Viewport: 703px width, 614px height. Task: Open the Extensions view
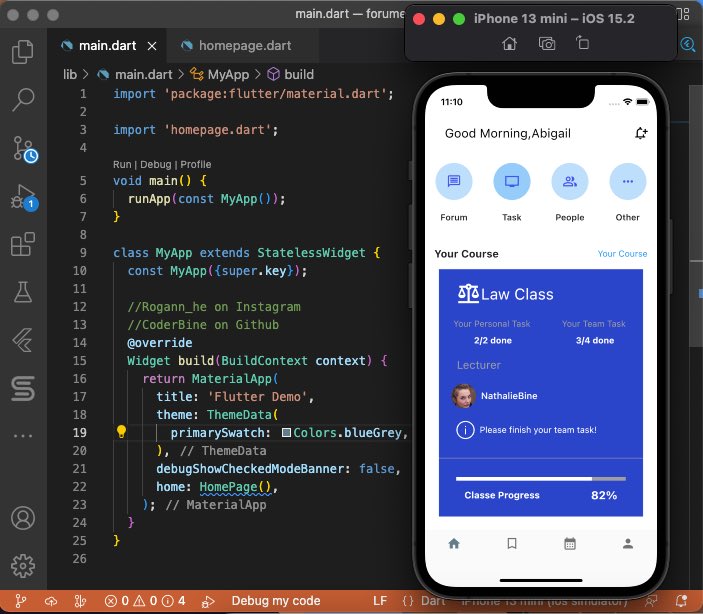(x=22, y=244)
